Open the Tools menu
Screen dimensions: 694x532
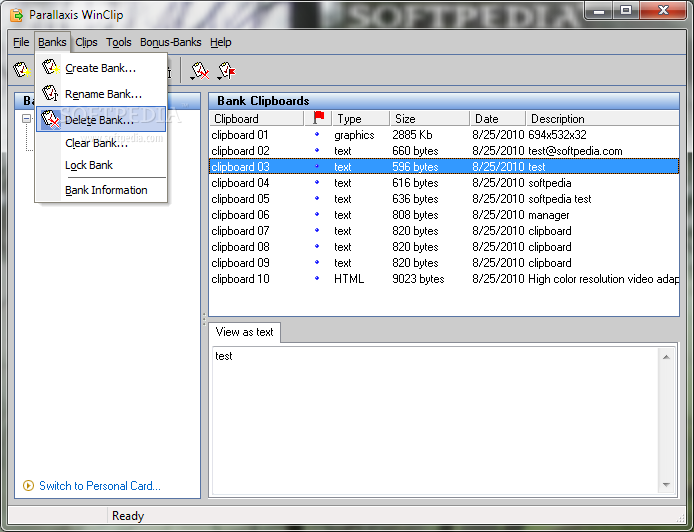pyautogui.click(x=119, y=42)
